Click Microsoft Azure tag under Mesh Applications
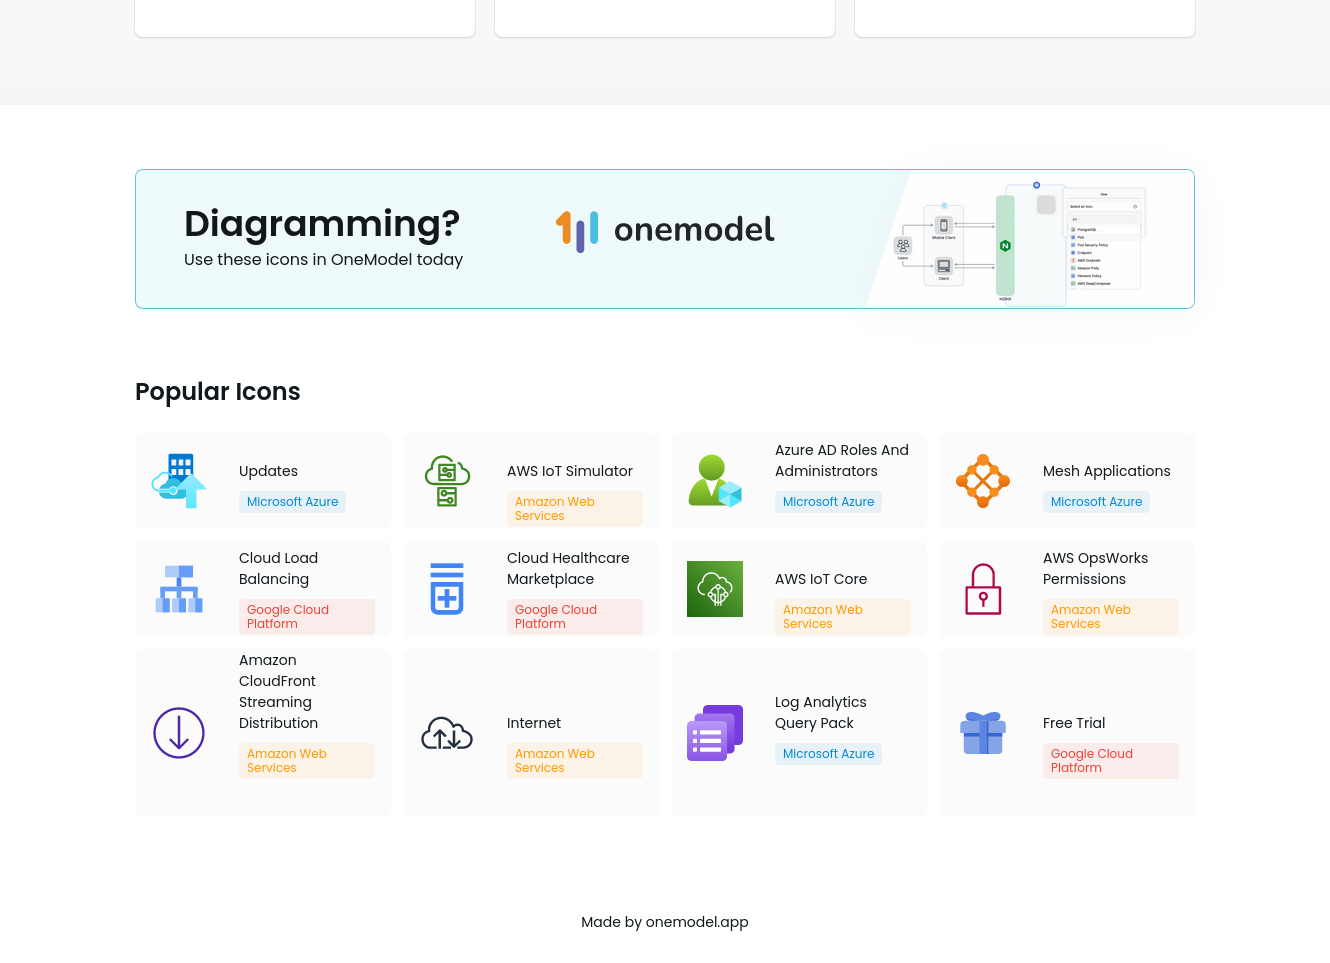This screenshot has height=963, width=1330. [1096, 502]
